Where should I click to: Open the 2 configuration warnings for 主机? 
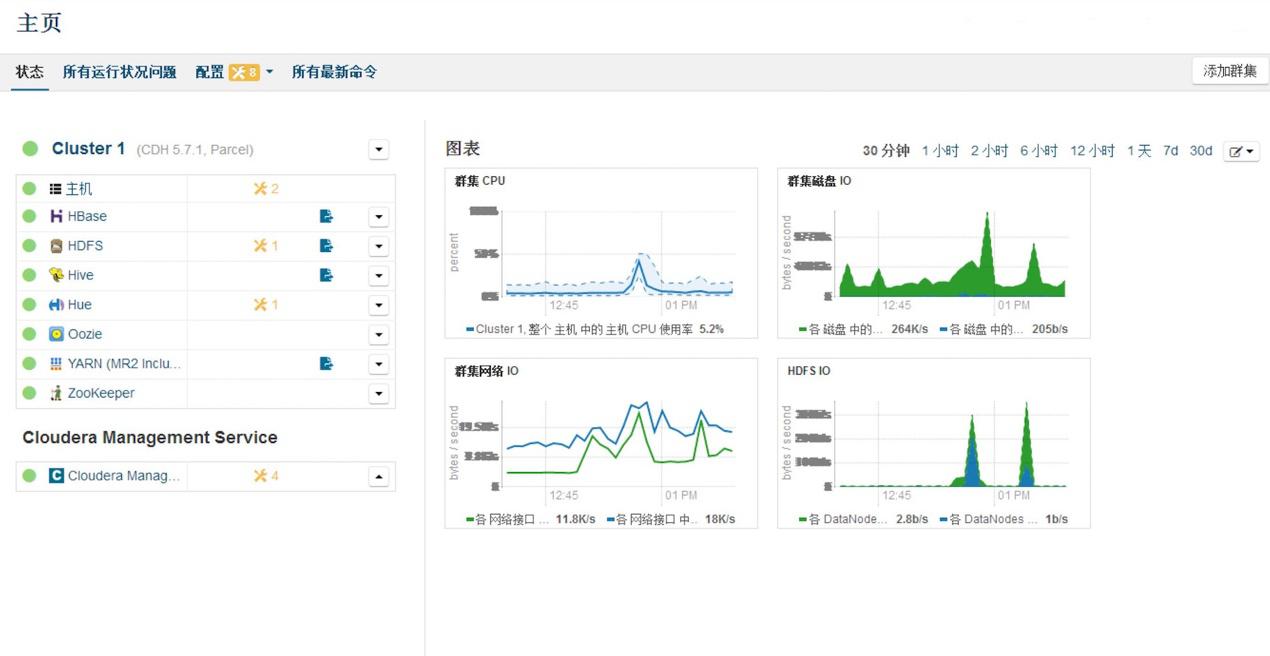[266, 189]
